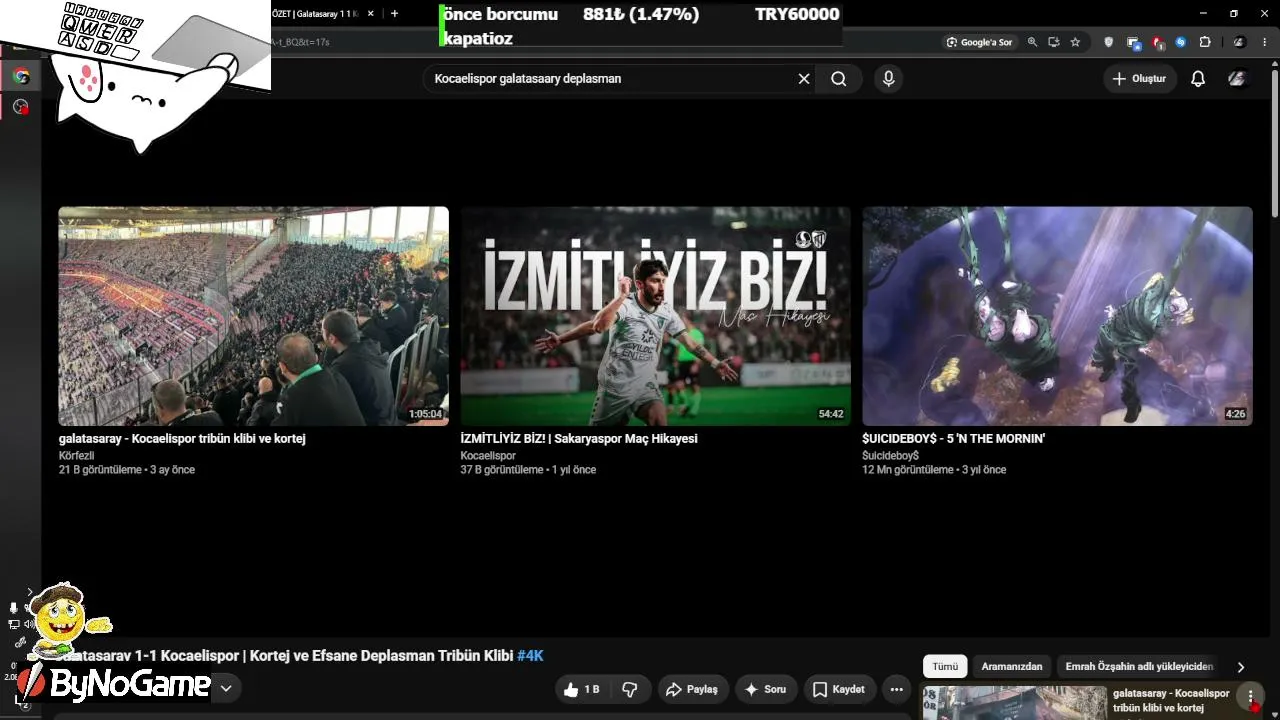Open YouTube notifications bell
Image resolution: width=1280 pixels, height=720 pixels.
click(x=1198, y=79)
